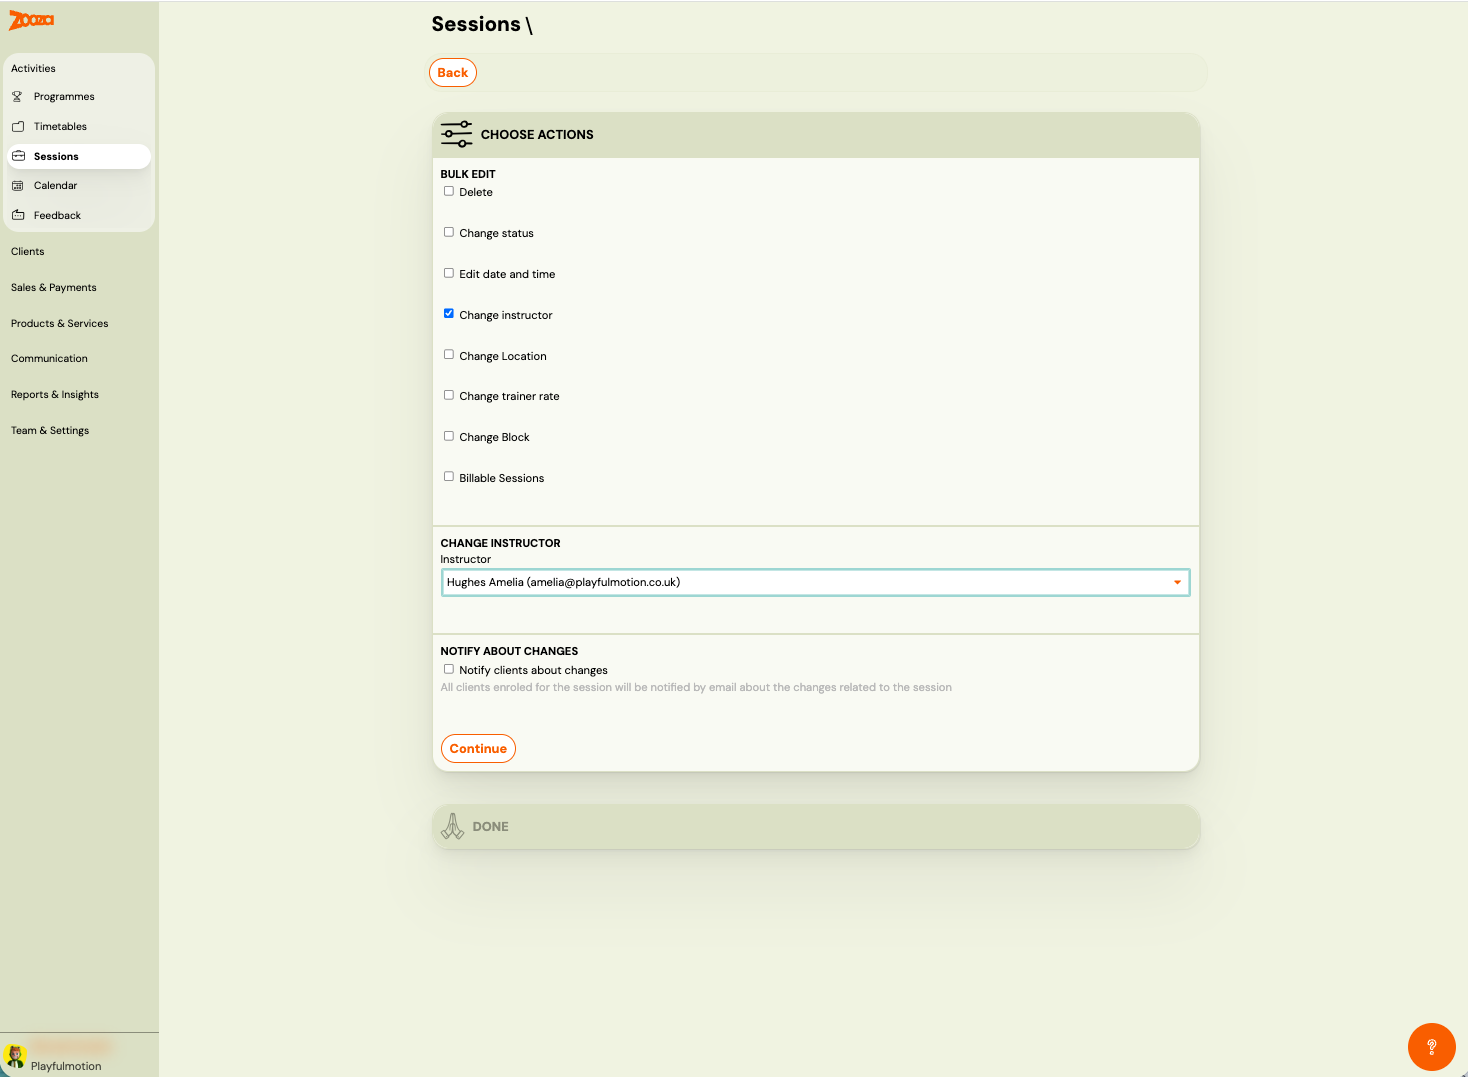Click the Programmes trophy icon
The height and width of the screenshot is (1077, 1468).
17,97
